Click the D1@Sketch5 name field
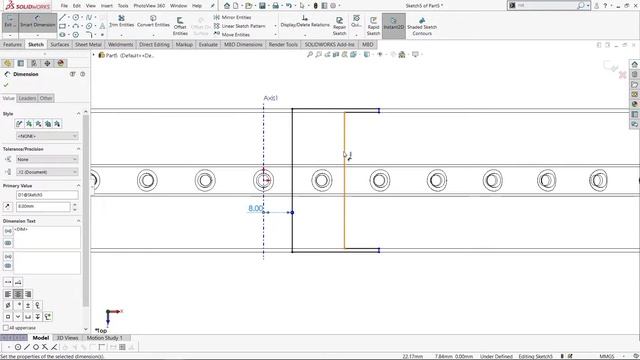640x360 pixels. point(47,195)
